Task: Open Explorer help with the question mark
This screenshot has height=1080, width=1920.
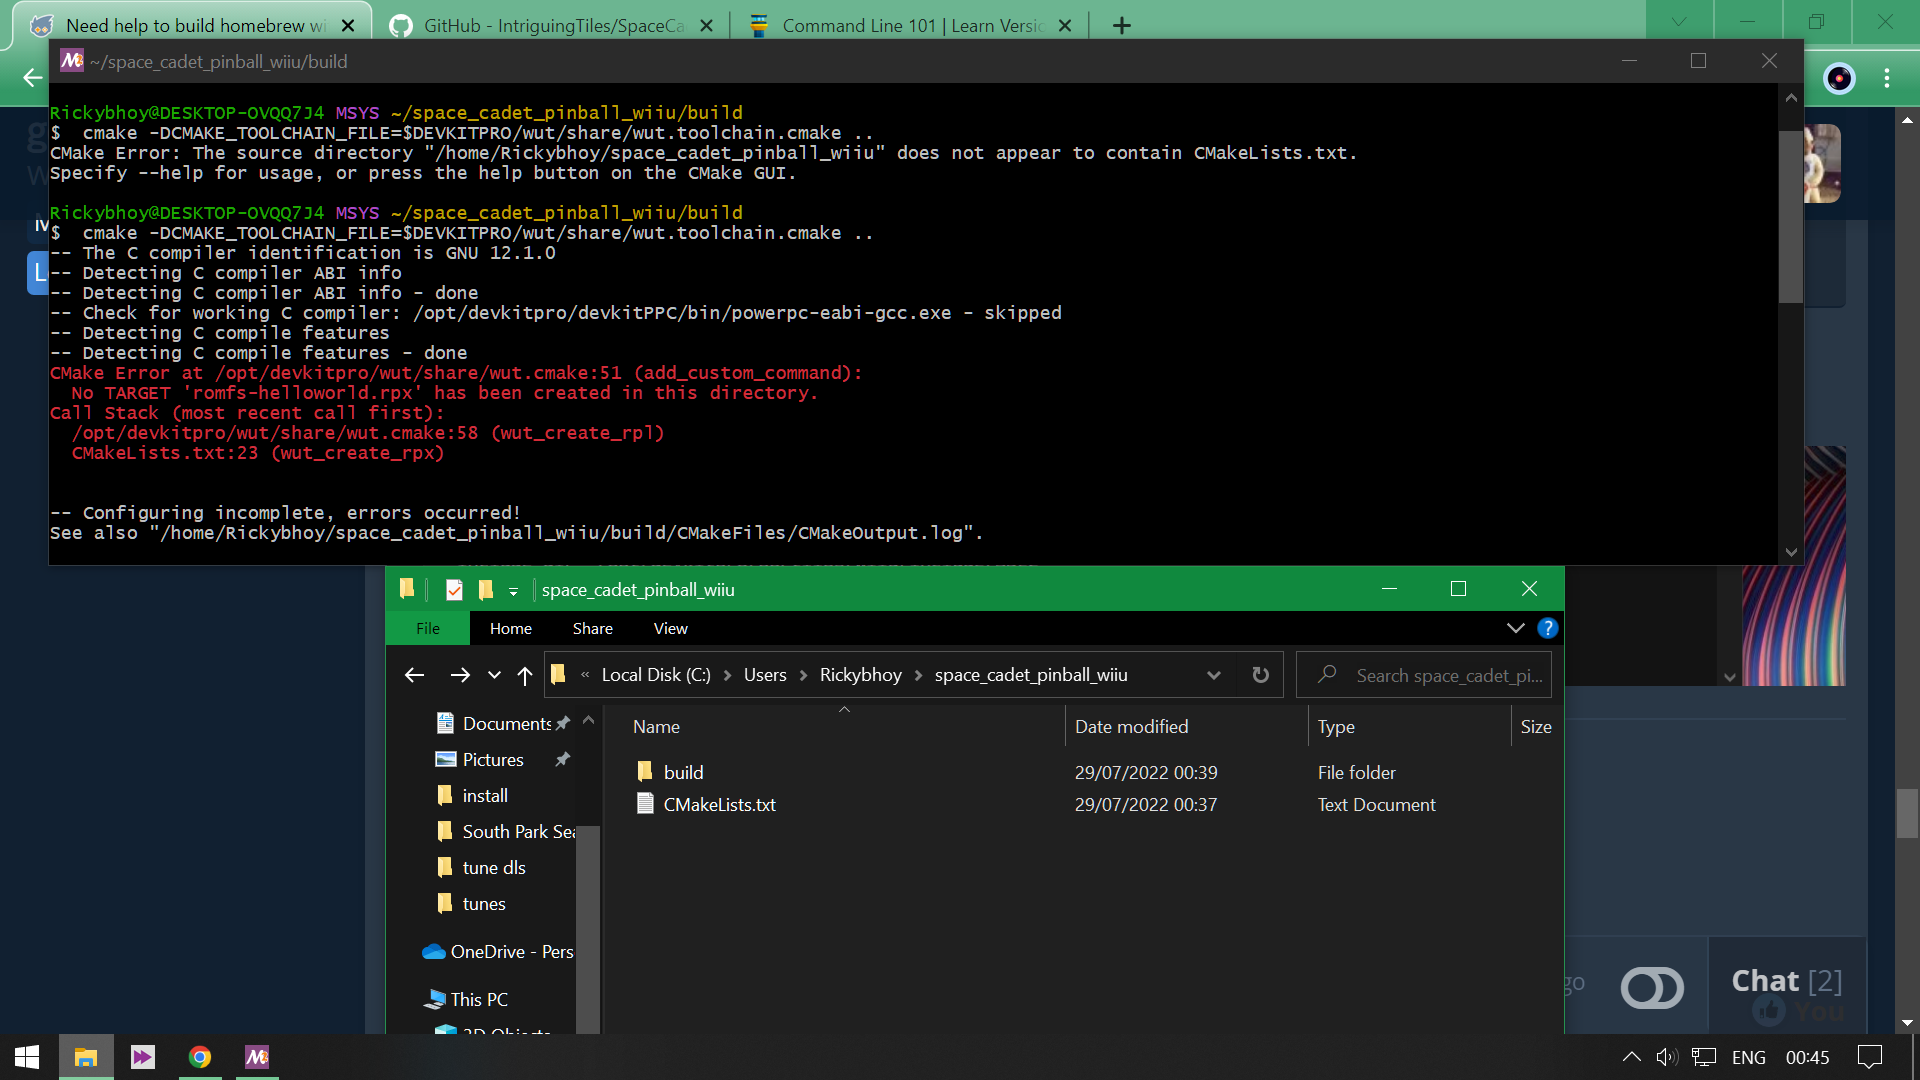Action: (x=1548, y=628)
